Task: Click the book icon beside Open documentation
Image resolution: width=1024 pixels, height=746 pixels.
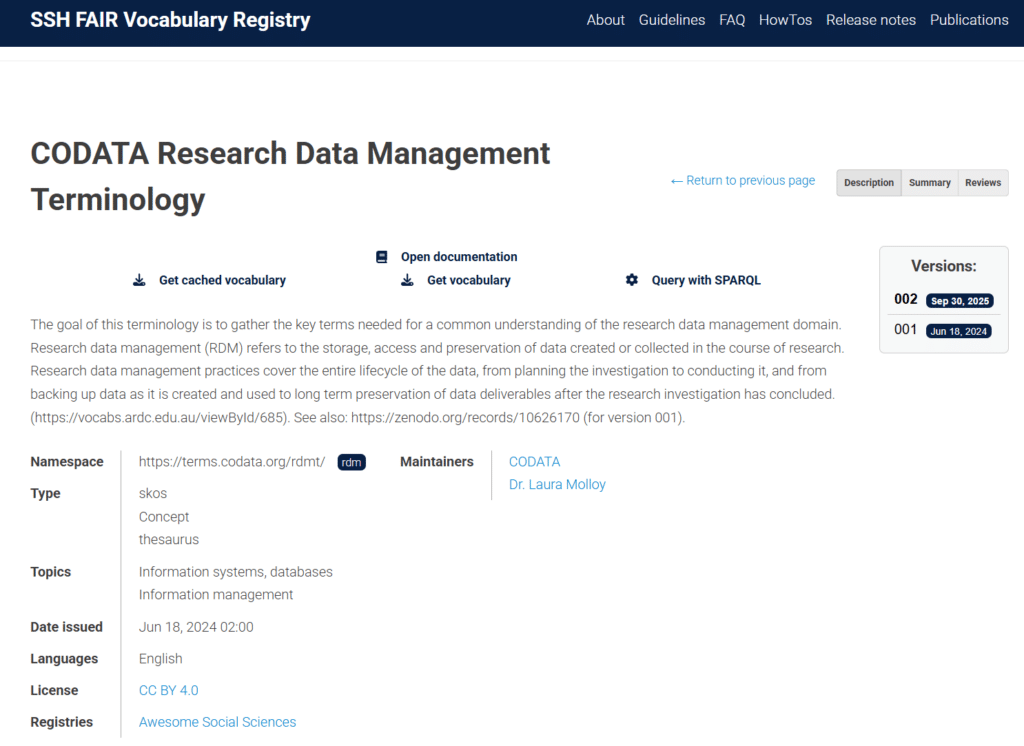Action: coord(381,257)
